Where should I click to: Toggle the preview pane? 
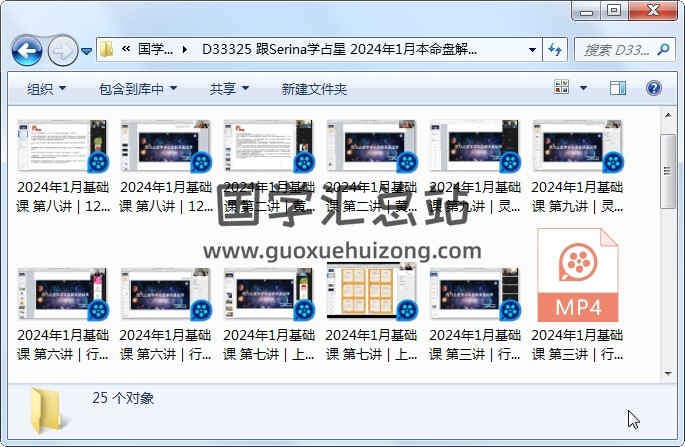click(x=618, y=88)
